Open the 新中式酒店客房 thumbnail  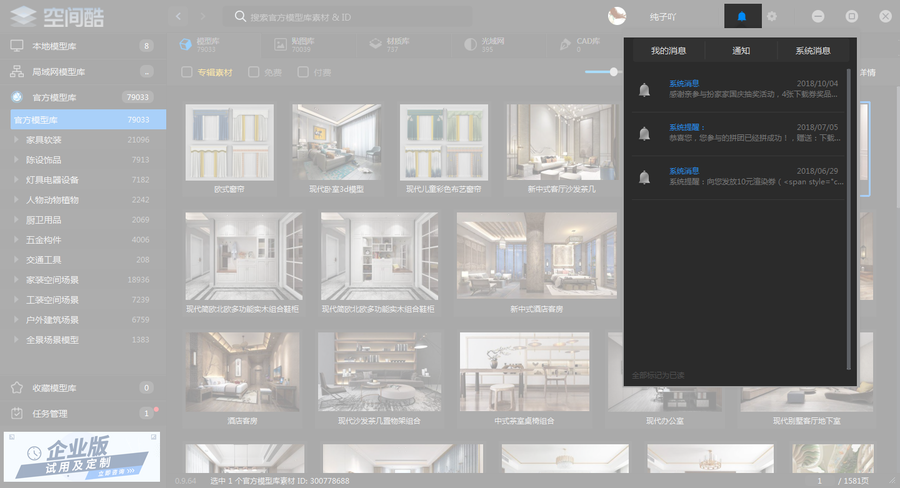(x=537, y=255)
